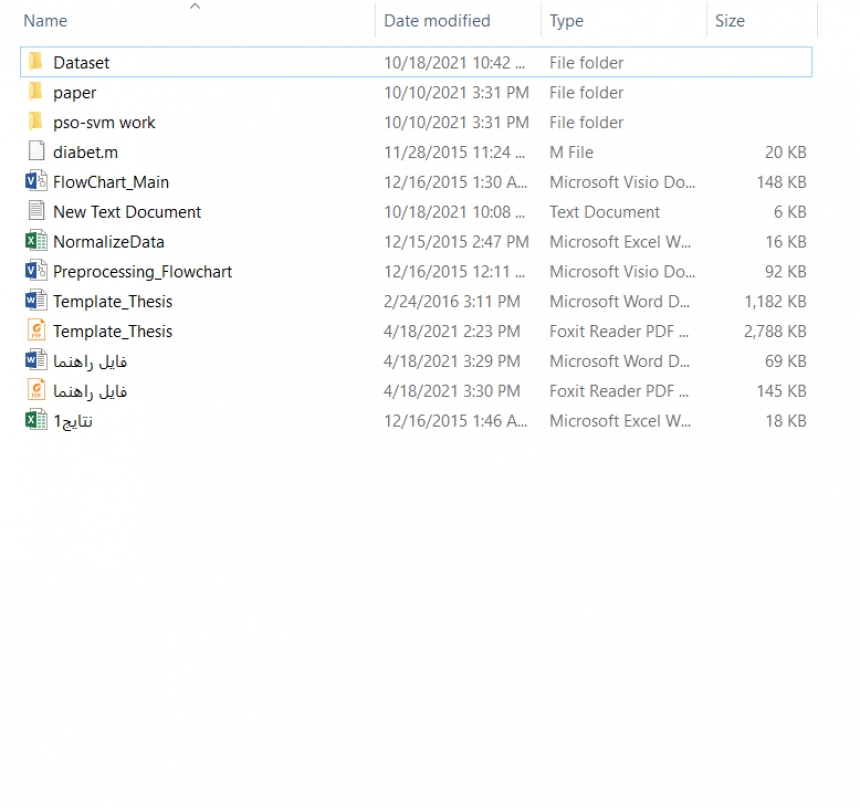Select the file name "Preprocessing_Flowchart"
The width and height of the screenshot is (860, 808).
click(x=143, y=272)
